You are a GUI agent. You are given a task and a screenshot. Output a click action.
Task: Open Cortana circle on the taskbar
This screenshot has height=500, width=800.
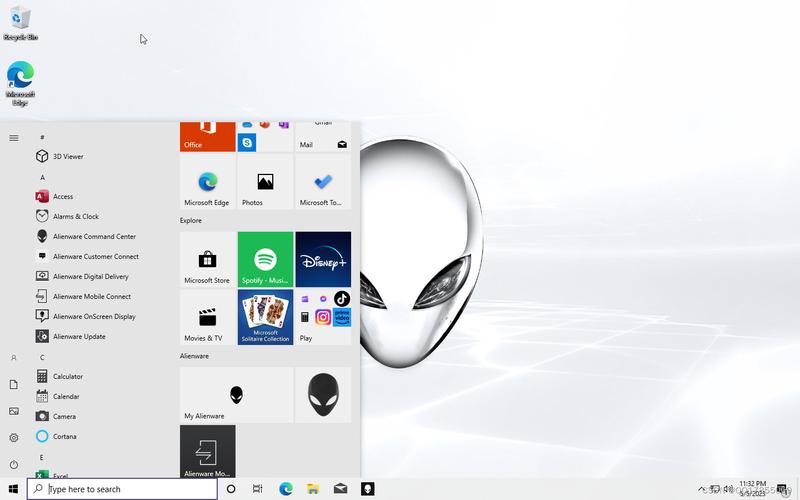231,489
